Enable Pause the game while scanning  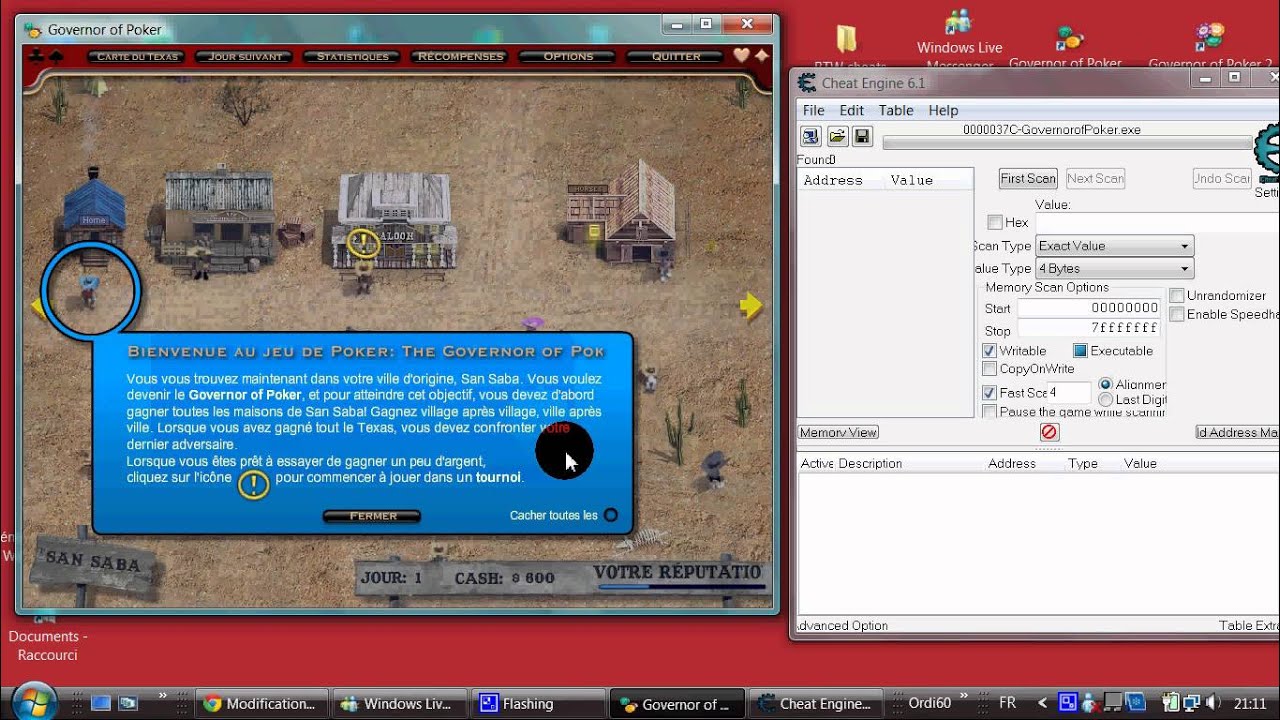pyautogui.click(x=990, y=412)
